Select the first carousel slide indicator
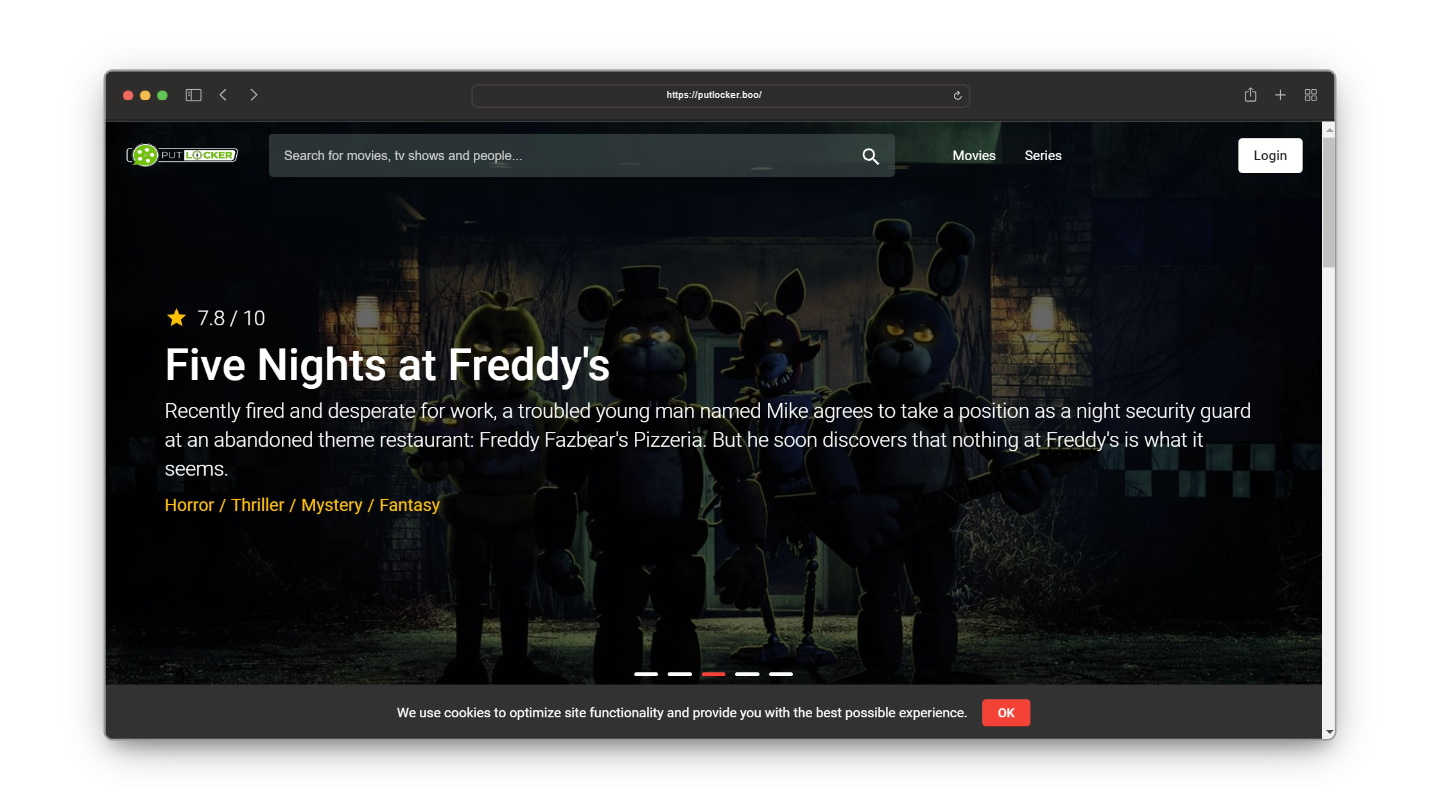The image size is (1440, 810). [646, 674]
